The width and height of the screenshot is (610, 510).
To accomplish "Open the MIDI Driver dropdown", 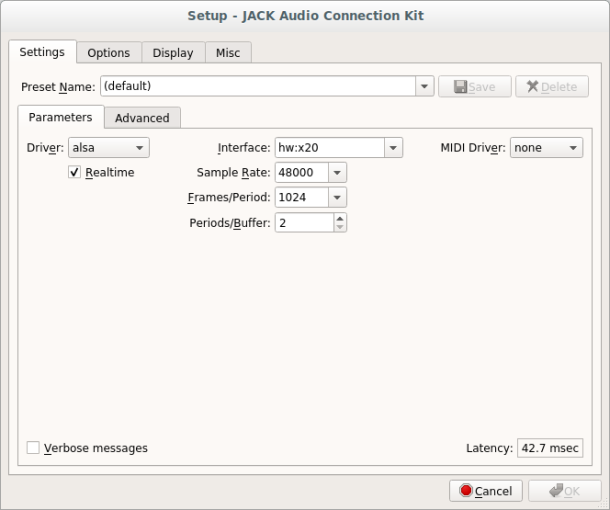I will click(546, 148).
